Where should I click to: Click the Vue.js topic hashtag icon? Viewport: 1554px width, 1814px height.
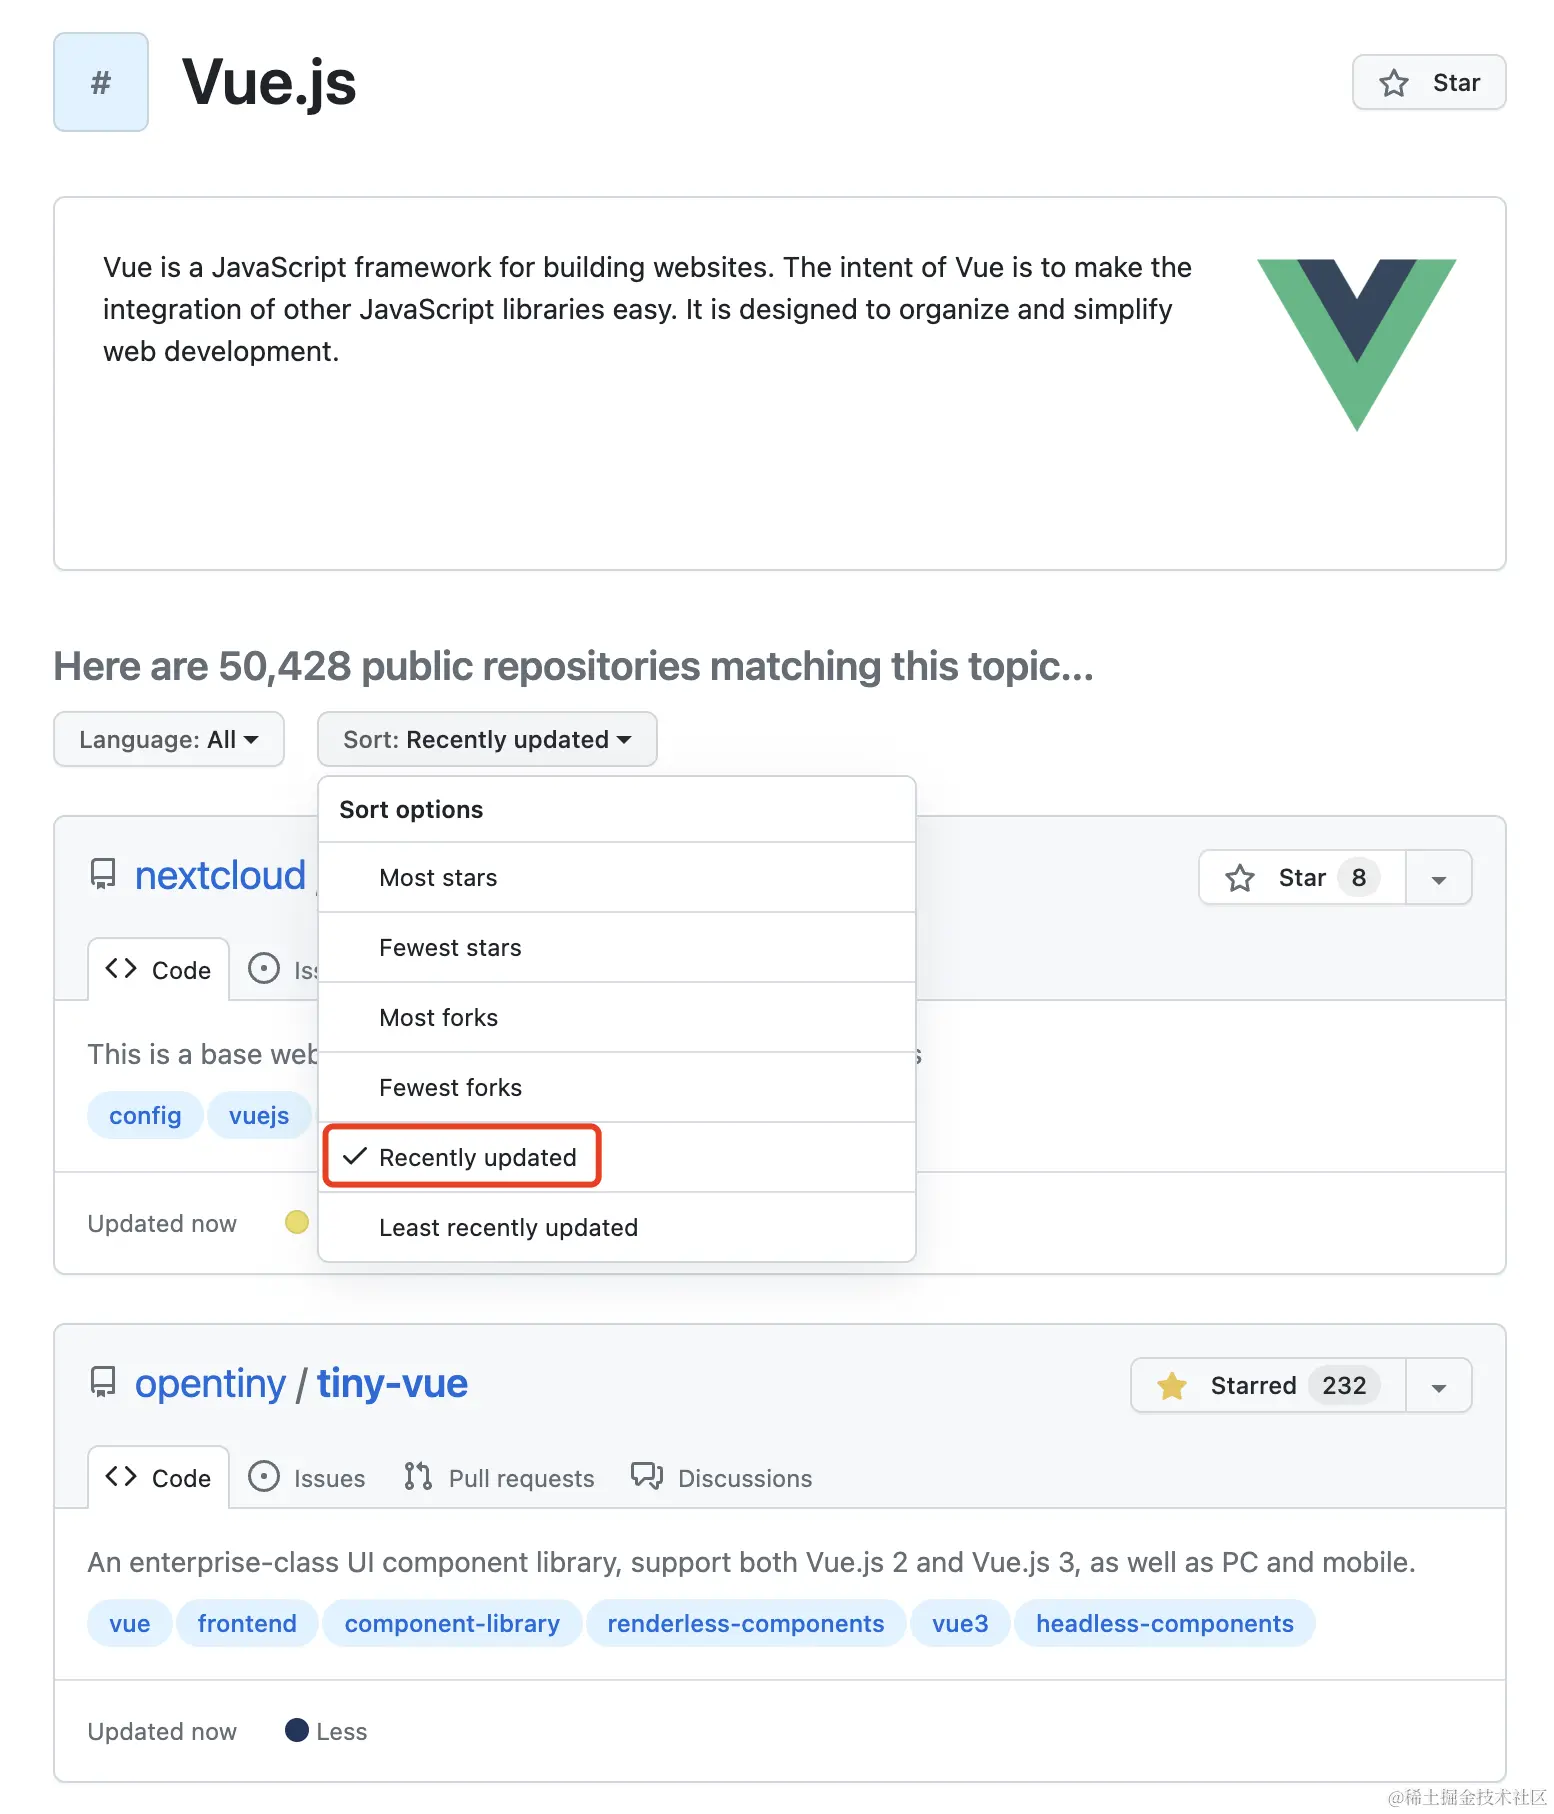[100, 82]
